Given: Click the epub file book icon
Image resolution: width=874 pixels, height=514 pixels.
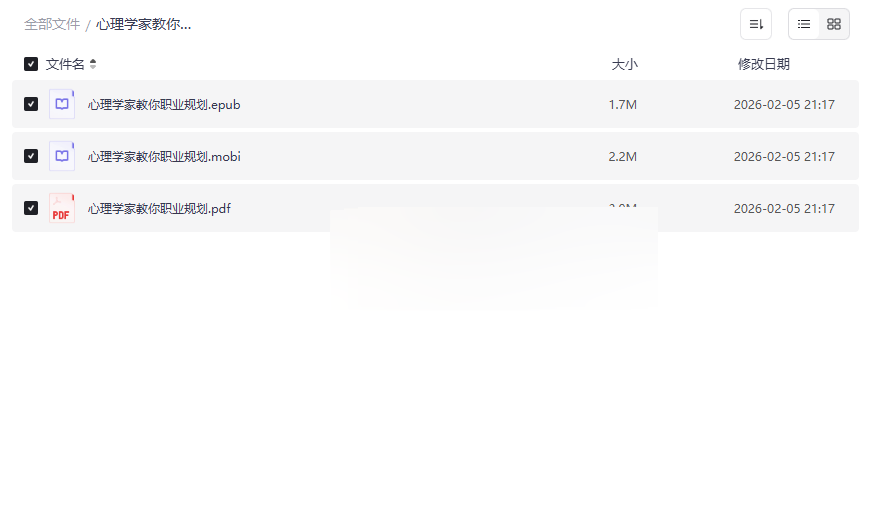Looking at the screenshot, I should point(62,104).
